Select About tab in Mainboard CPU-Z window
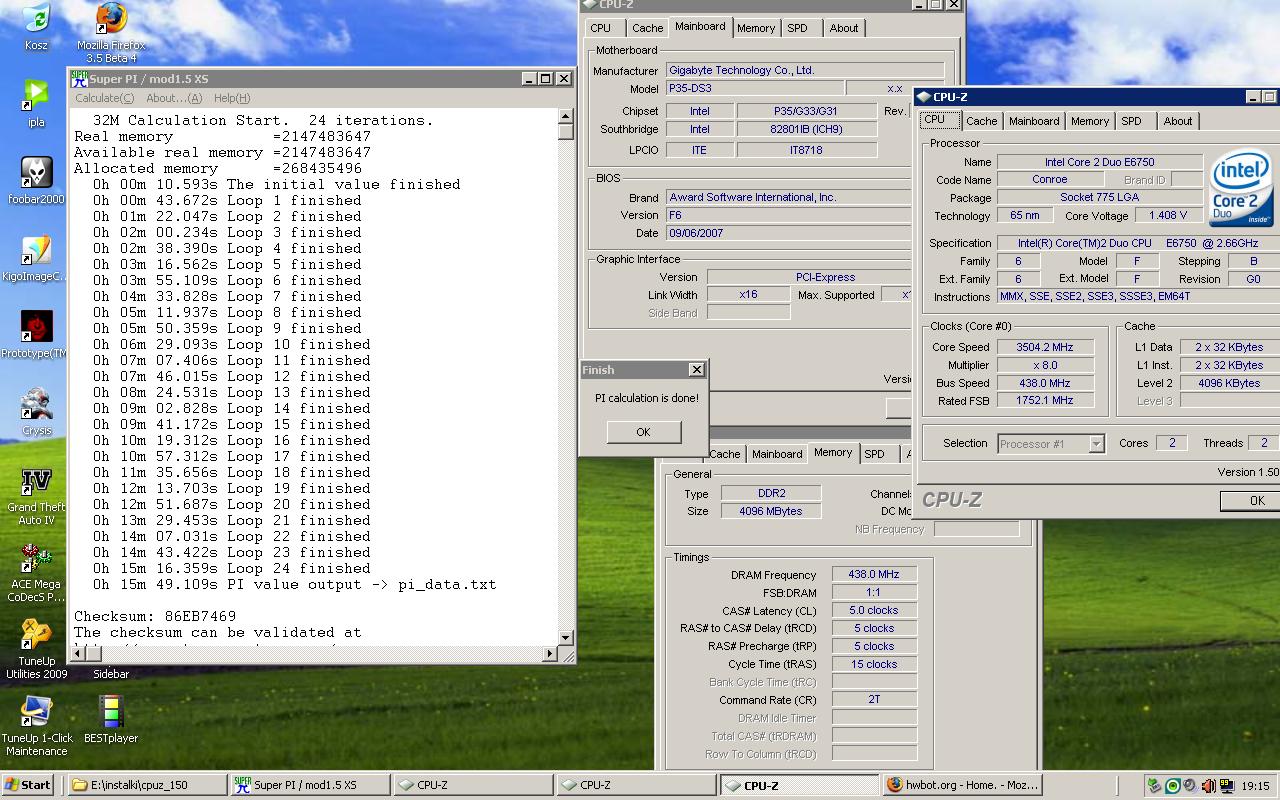The width and height of the screenshot is (1280, 800). [x=844, y=28]
